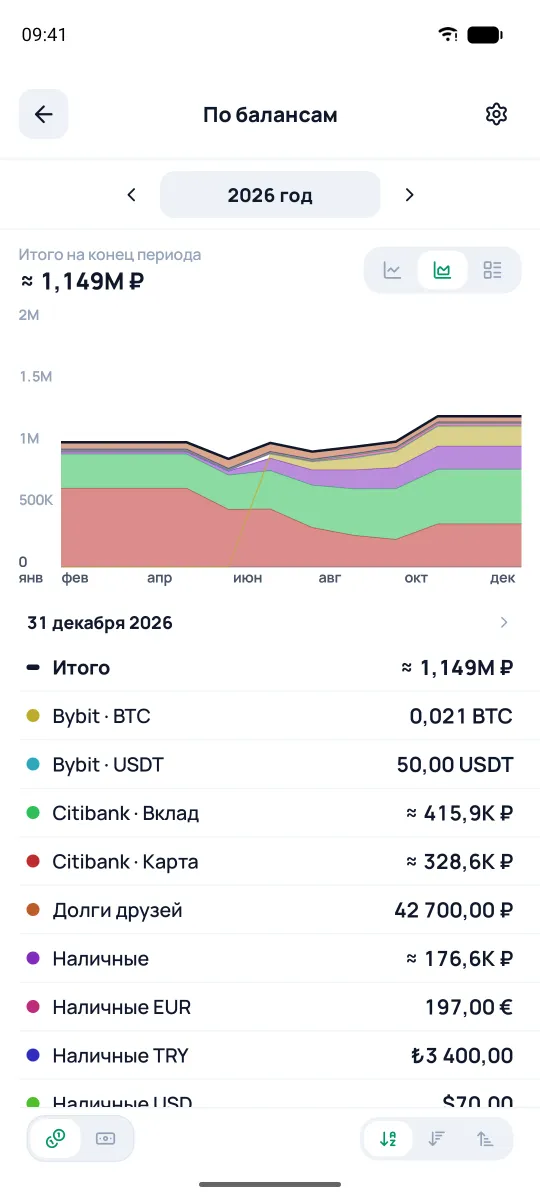Select the Итого total row
Image resolution: width=540 pixels, height=1200 pixels.
coord(270,668)
